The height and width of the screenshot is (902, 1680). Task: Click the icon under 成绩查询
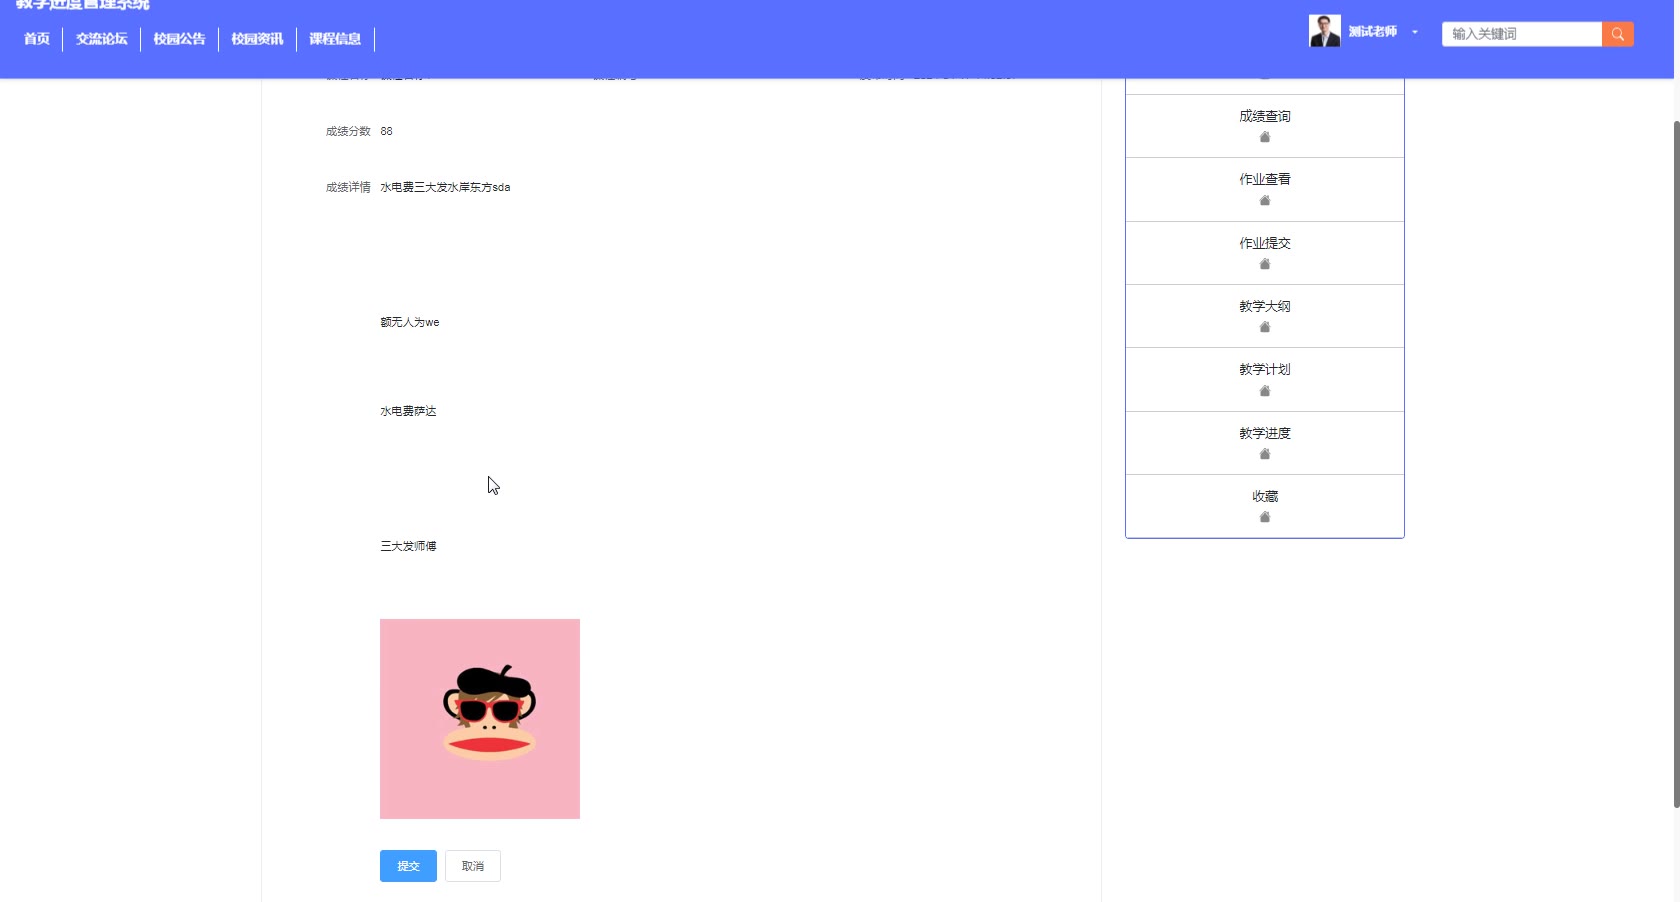point(1265,137)
